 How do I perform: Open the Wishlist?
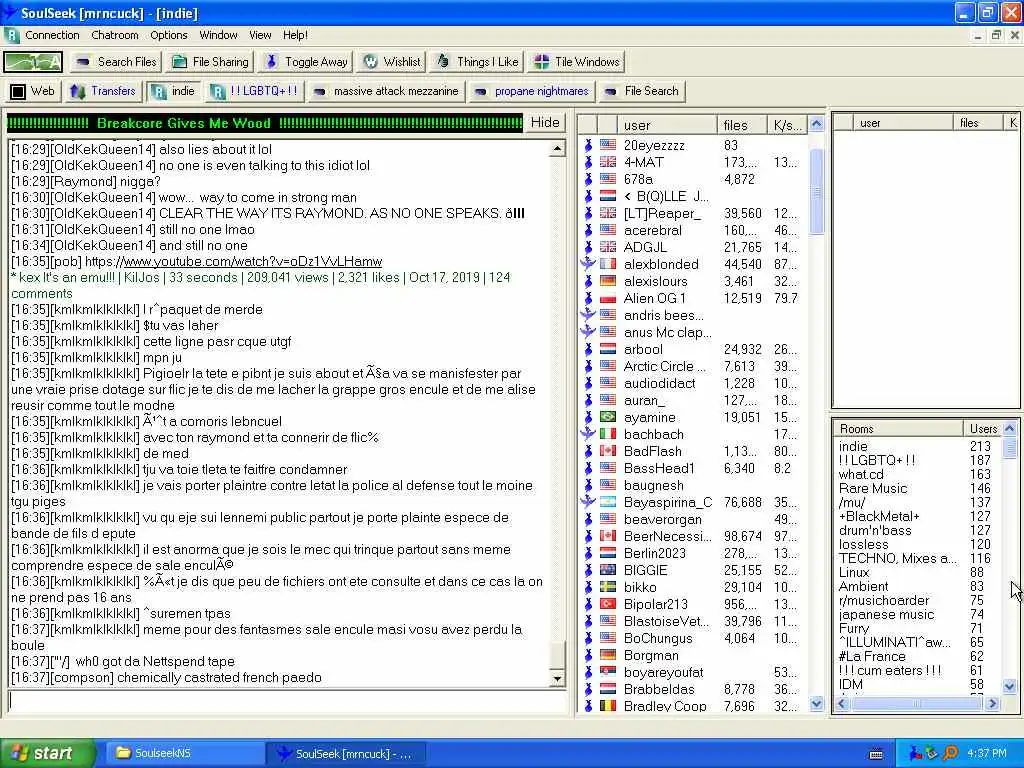click(x=392, y=62)
